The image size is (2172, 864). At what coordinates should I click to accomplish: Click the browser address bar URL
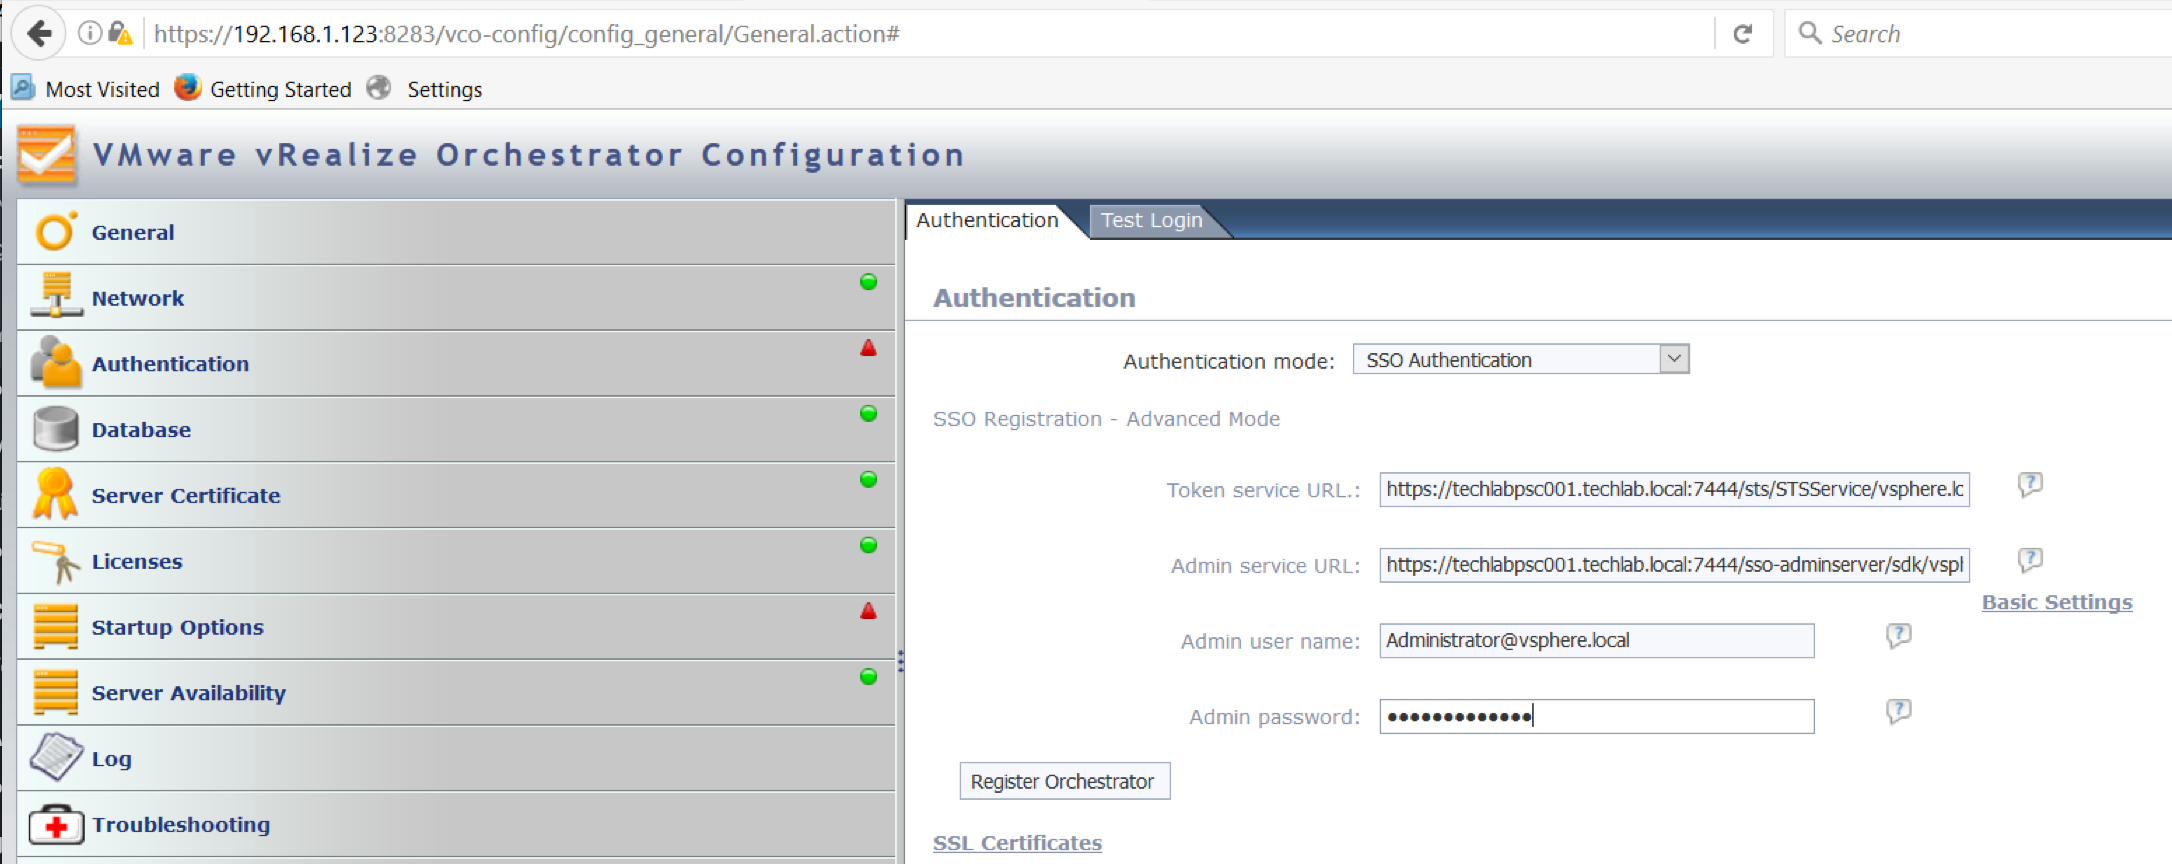pyautogui.click(x=527, y=34)
